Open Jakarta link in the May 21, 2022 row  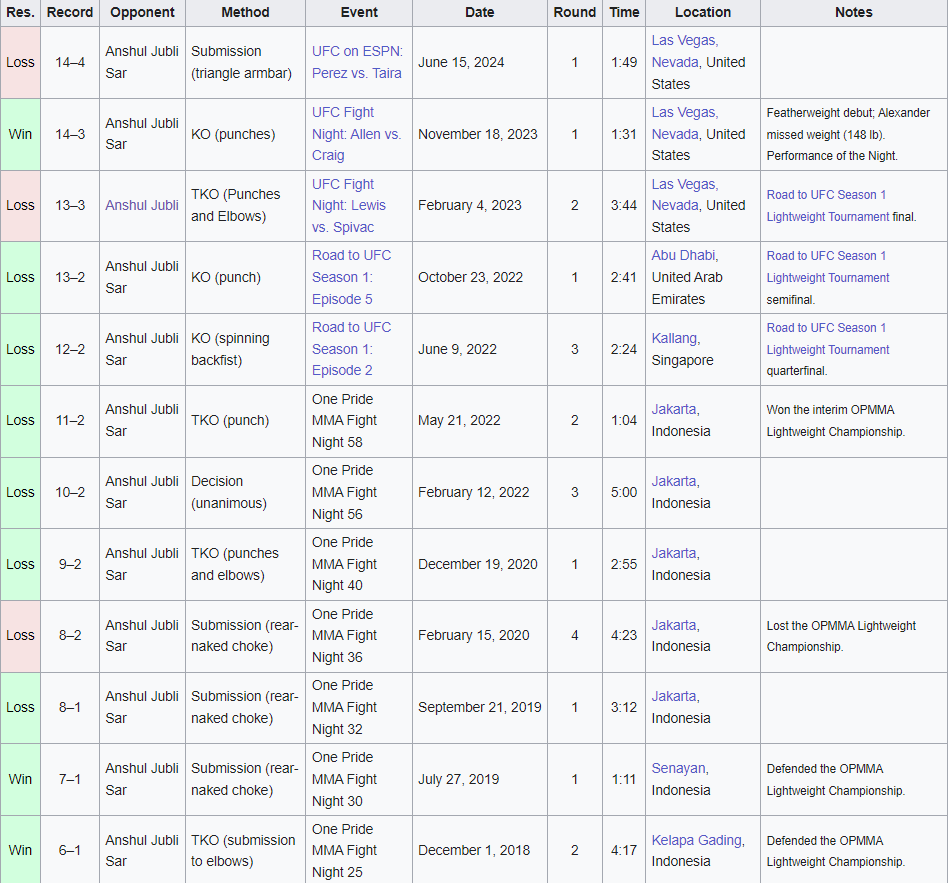pyautogui.click(x=675, y=409)
